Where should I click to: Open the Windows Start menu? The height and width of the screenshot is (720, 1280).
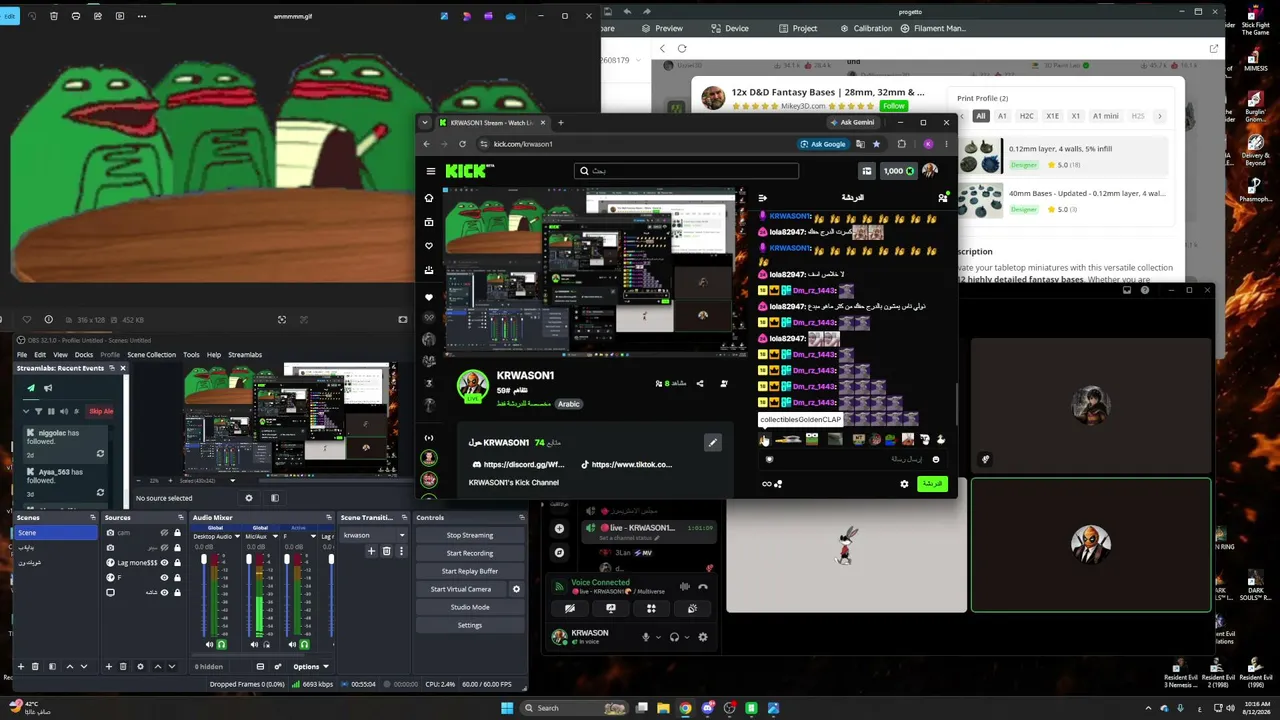[507, 708]
